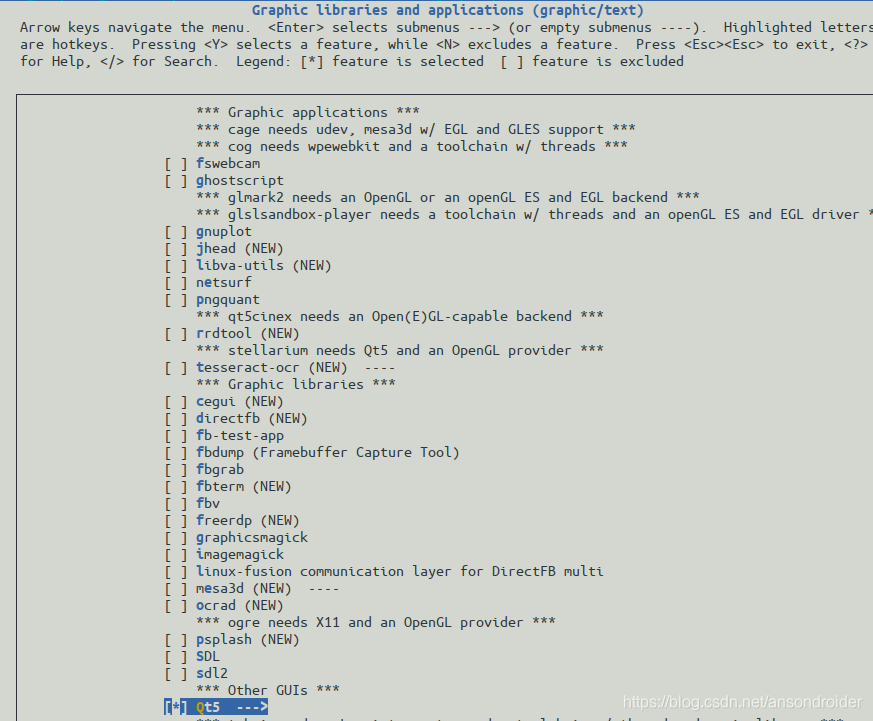873x721 pixels.
Task: Open the Qt5 submenu arrow
Action: [x=252, y=707]
